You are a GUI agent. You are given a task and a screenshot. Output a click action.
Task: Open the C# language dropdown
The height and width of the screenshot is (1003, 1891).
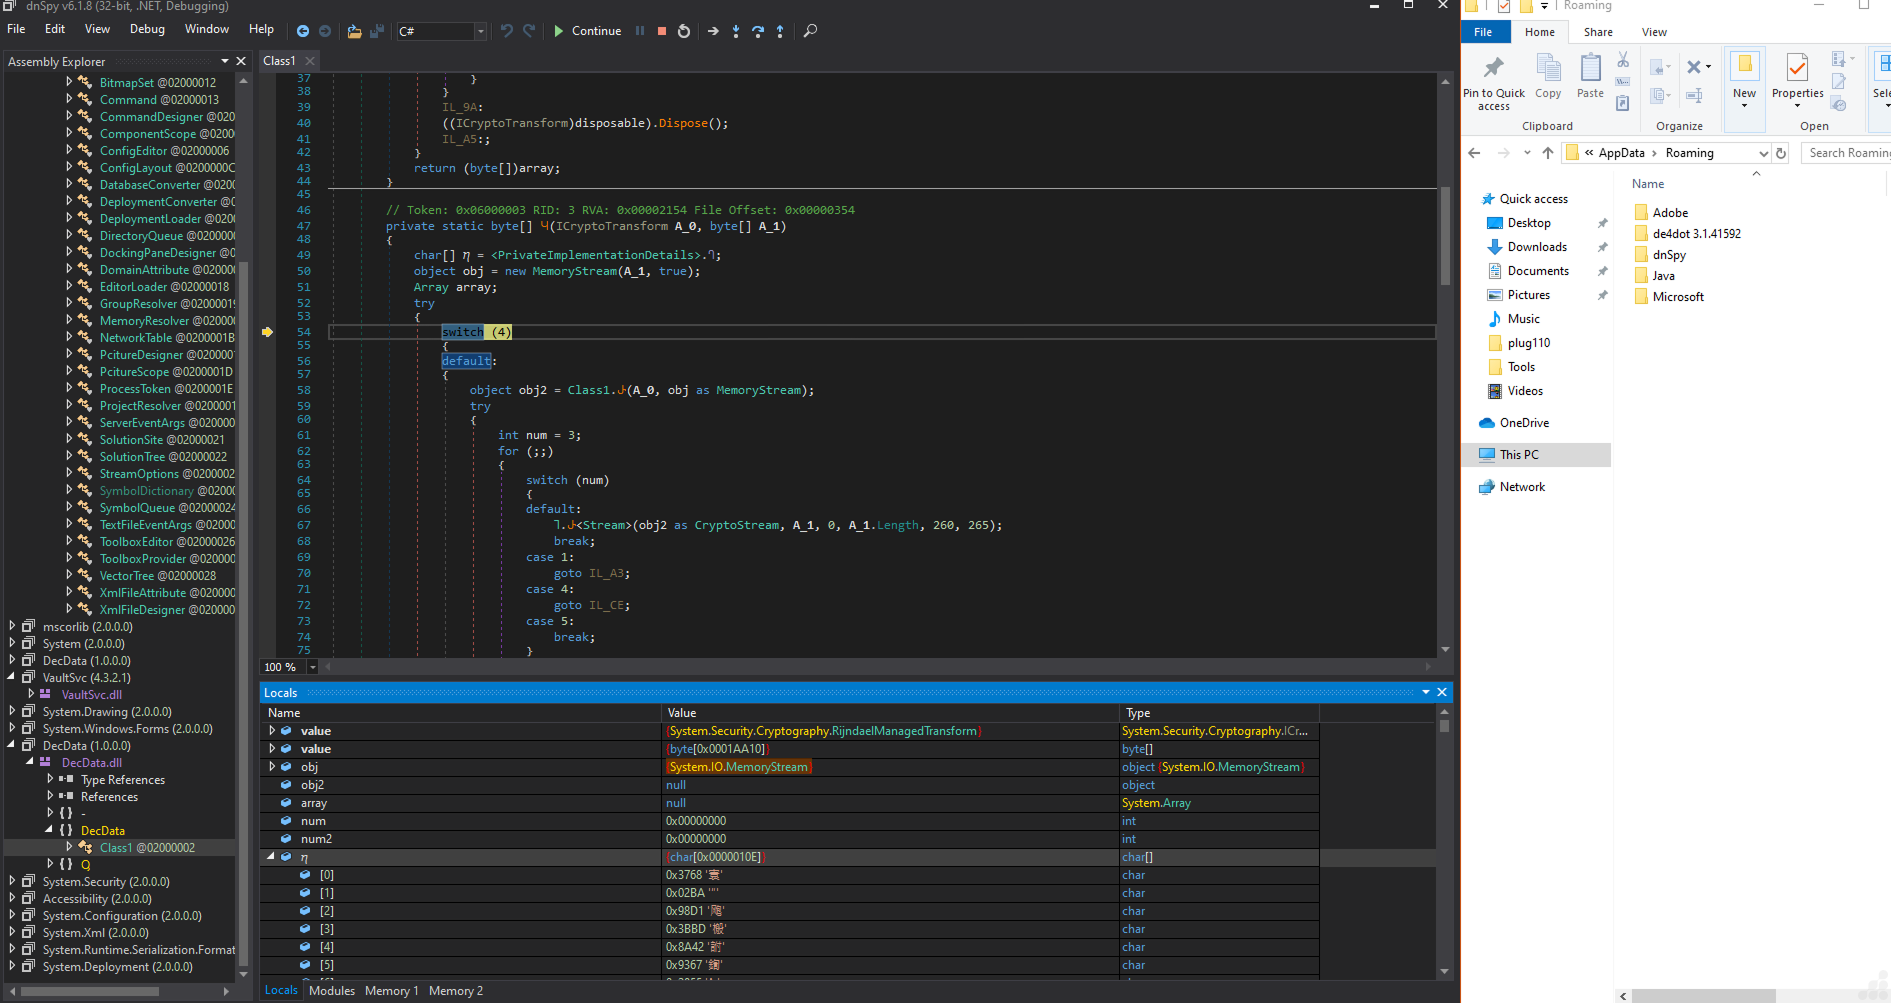(x=480, y=31)
